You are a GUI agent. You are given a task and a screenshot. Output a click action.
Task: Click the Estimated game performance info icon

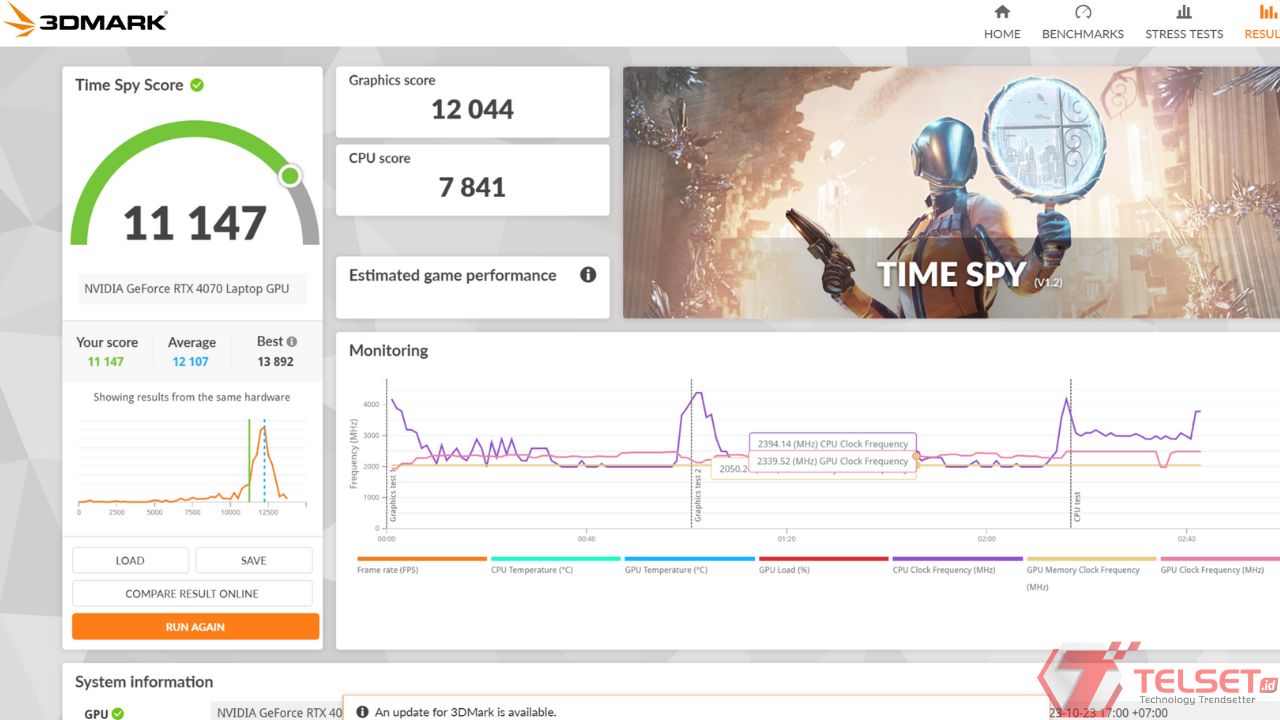point(588,275)
